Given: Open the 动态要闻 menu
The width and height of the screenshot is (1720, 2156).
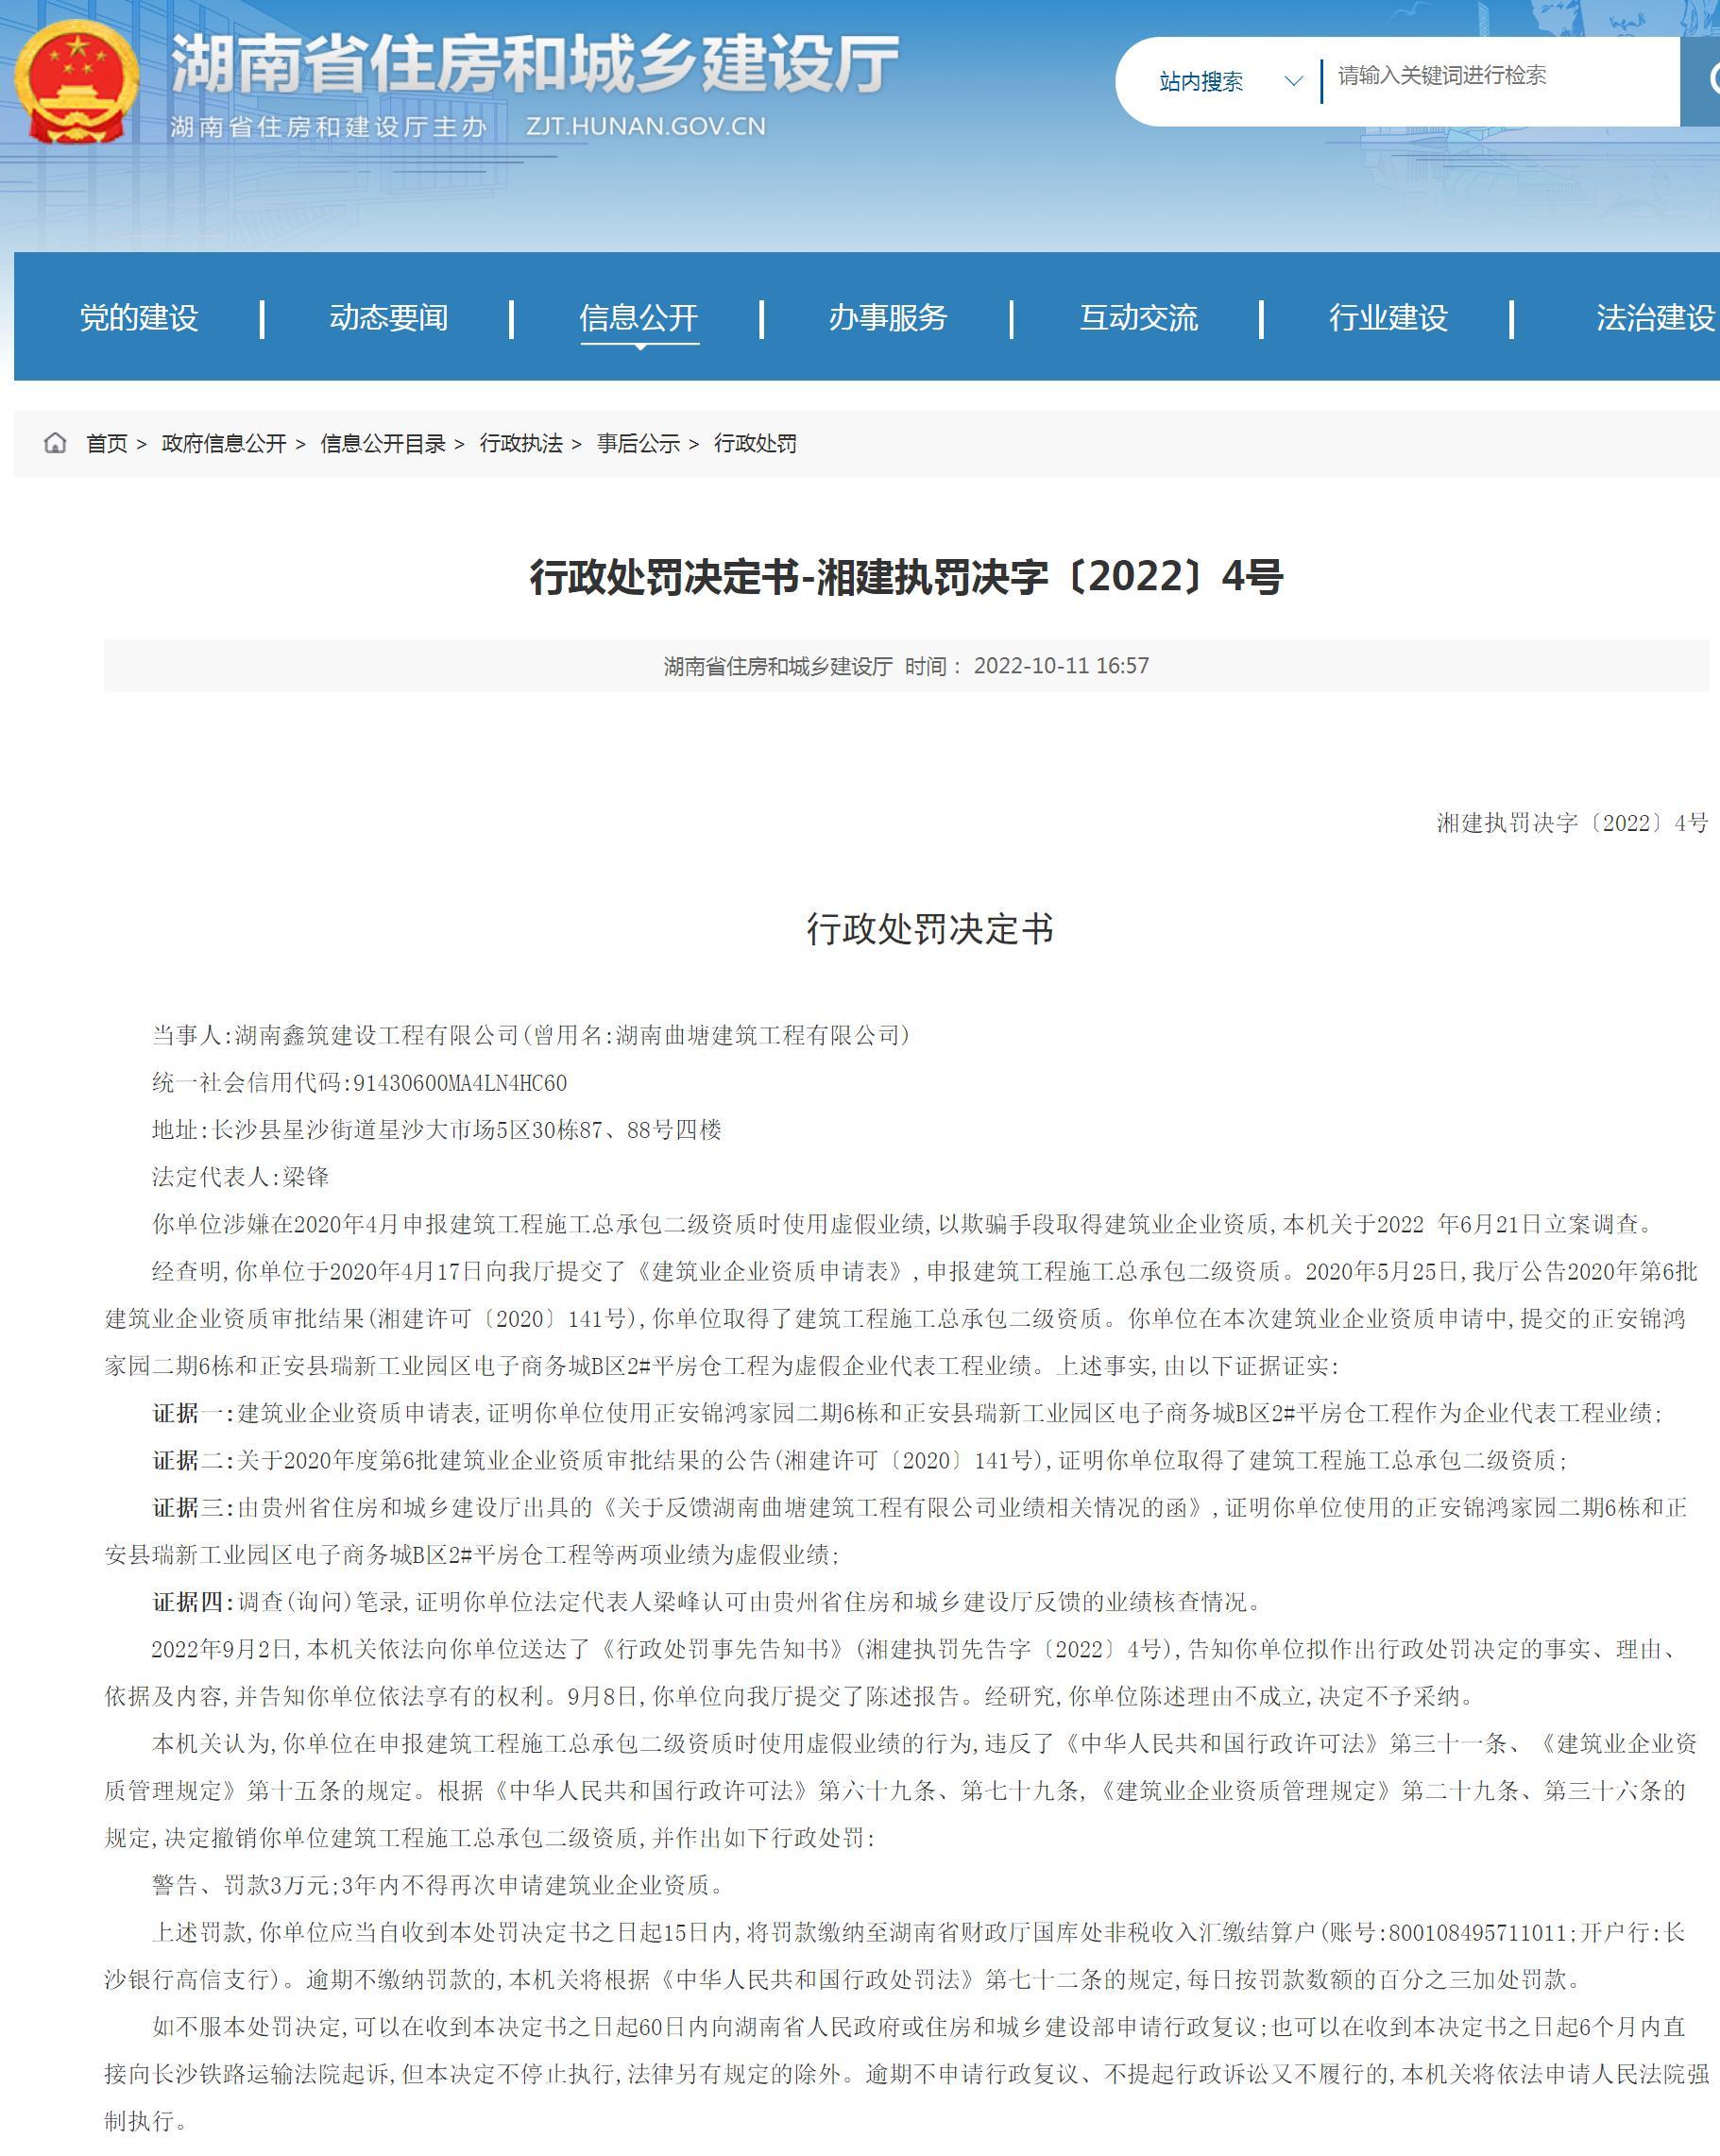Looking at the screenshot, I should click(389, 318).
